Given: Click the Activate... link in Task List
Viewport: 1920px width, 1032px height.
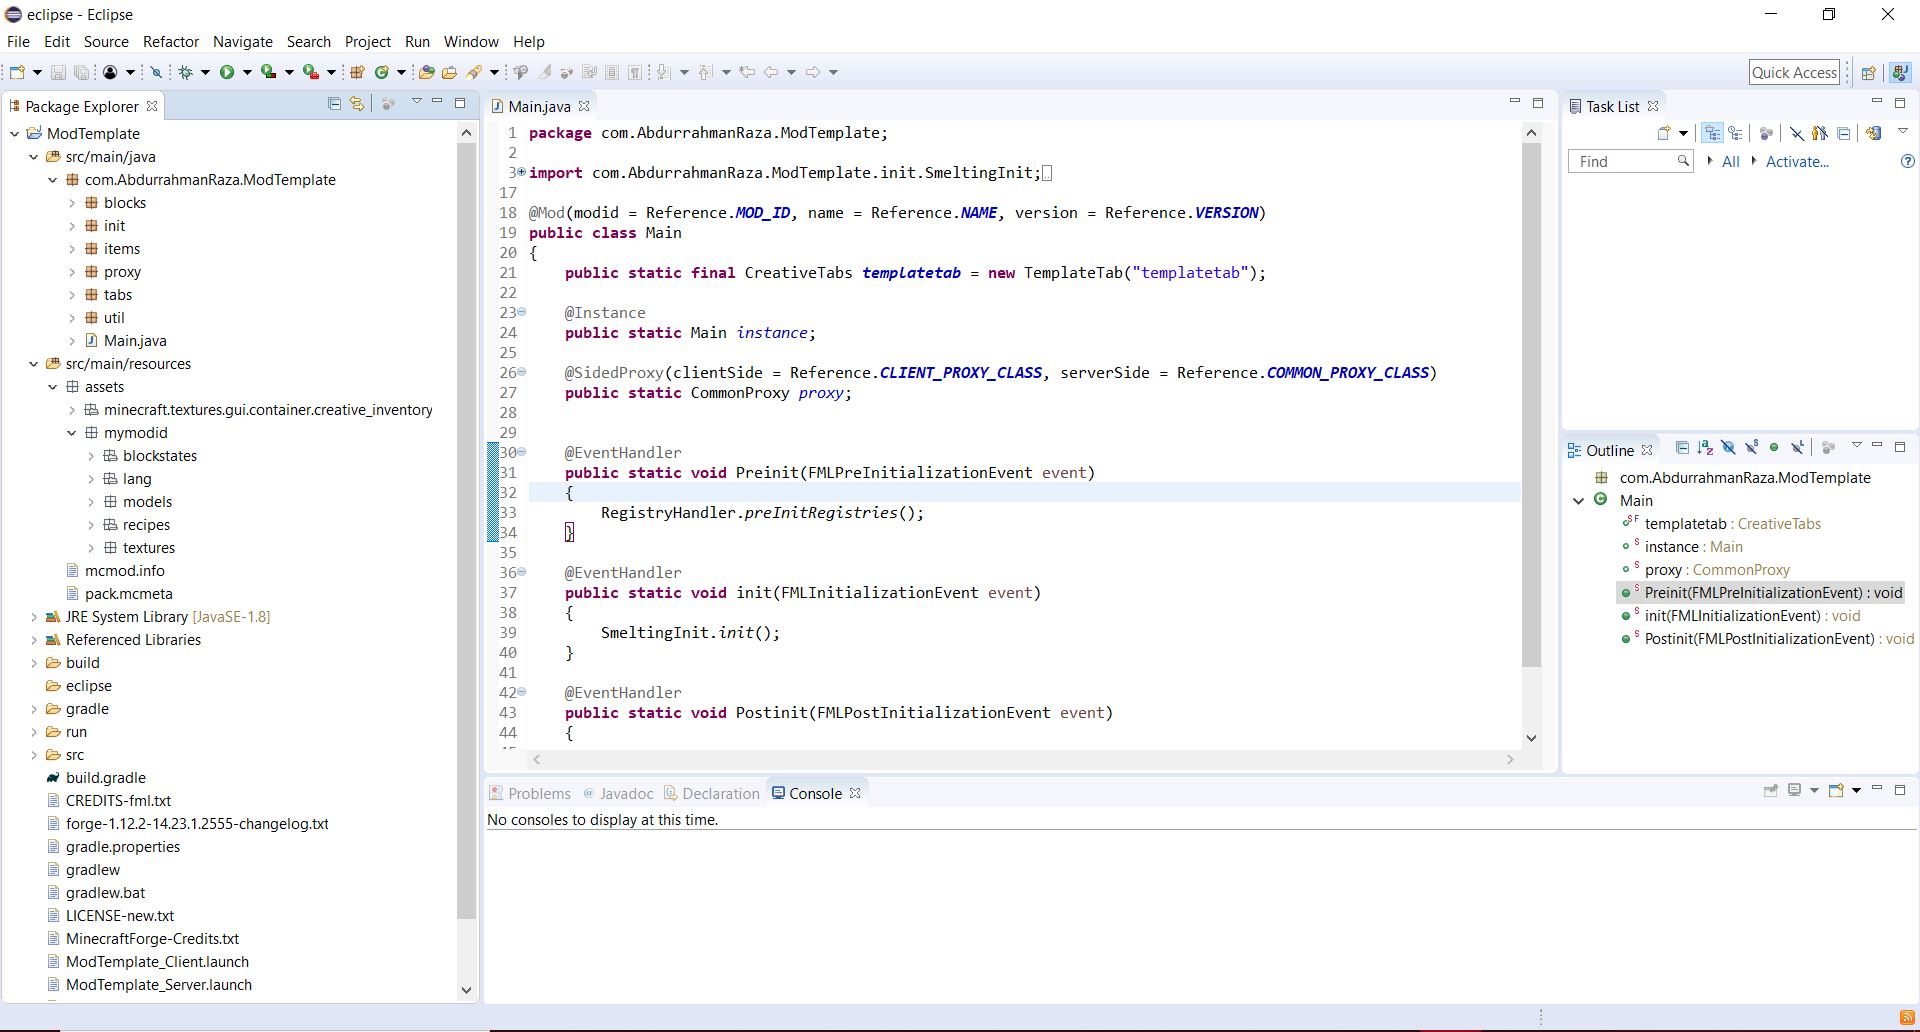Looking at the screenshot, I should 1797,161.
